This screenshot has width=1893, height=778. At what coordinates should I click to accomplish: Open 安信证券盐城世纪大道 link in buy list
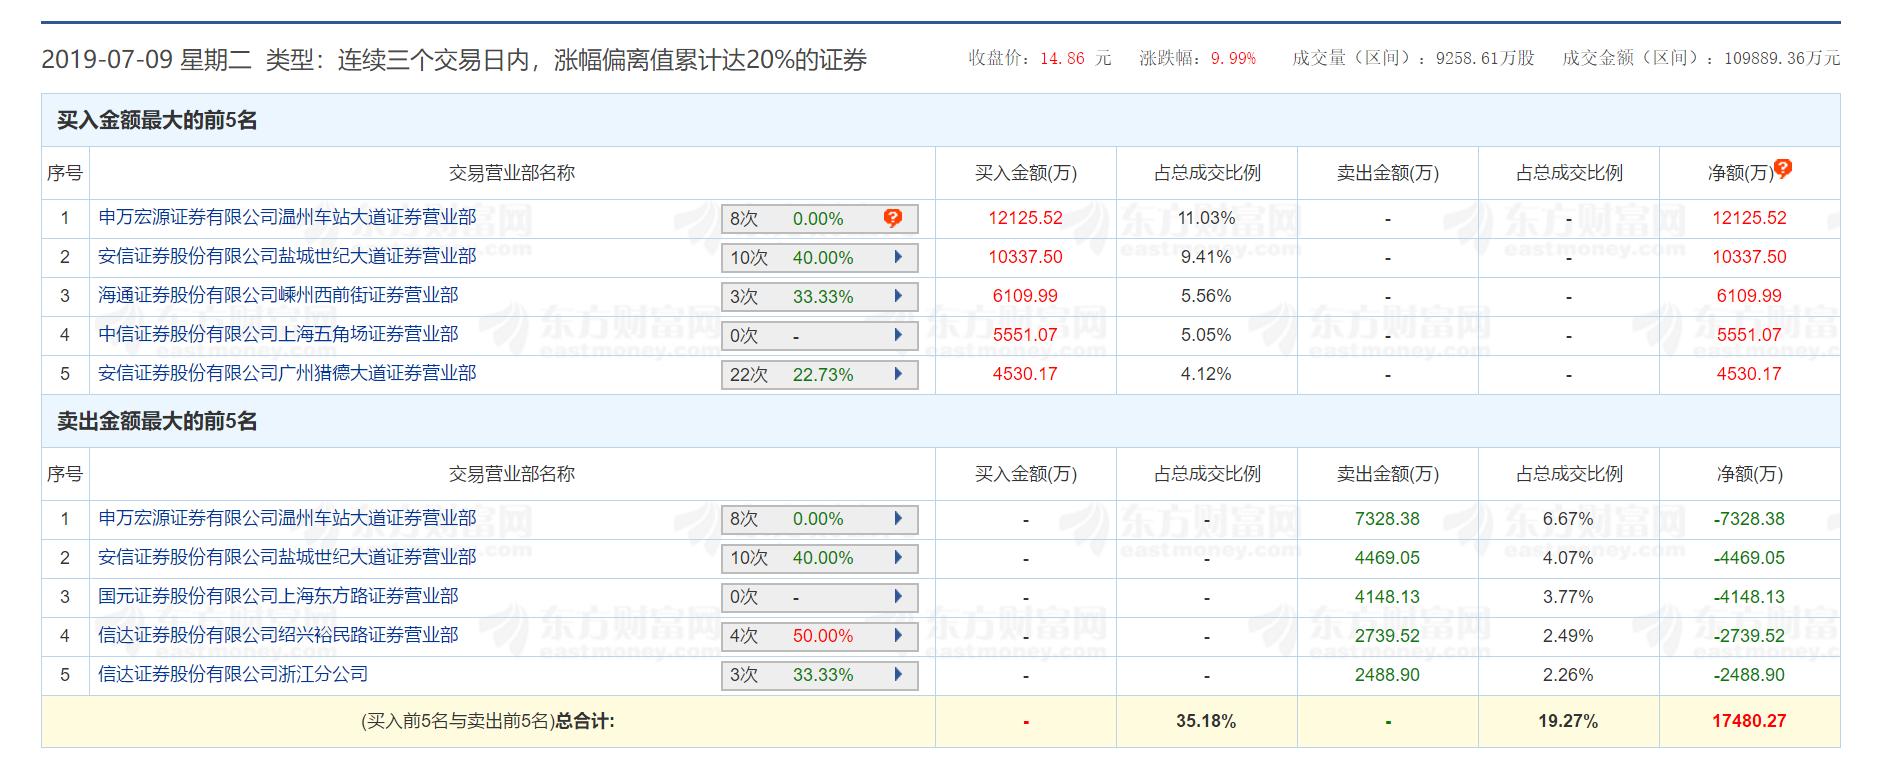tap(287, 256)
